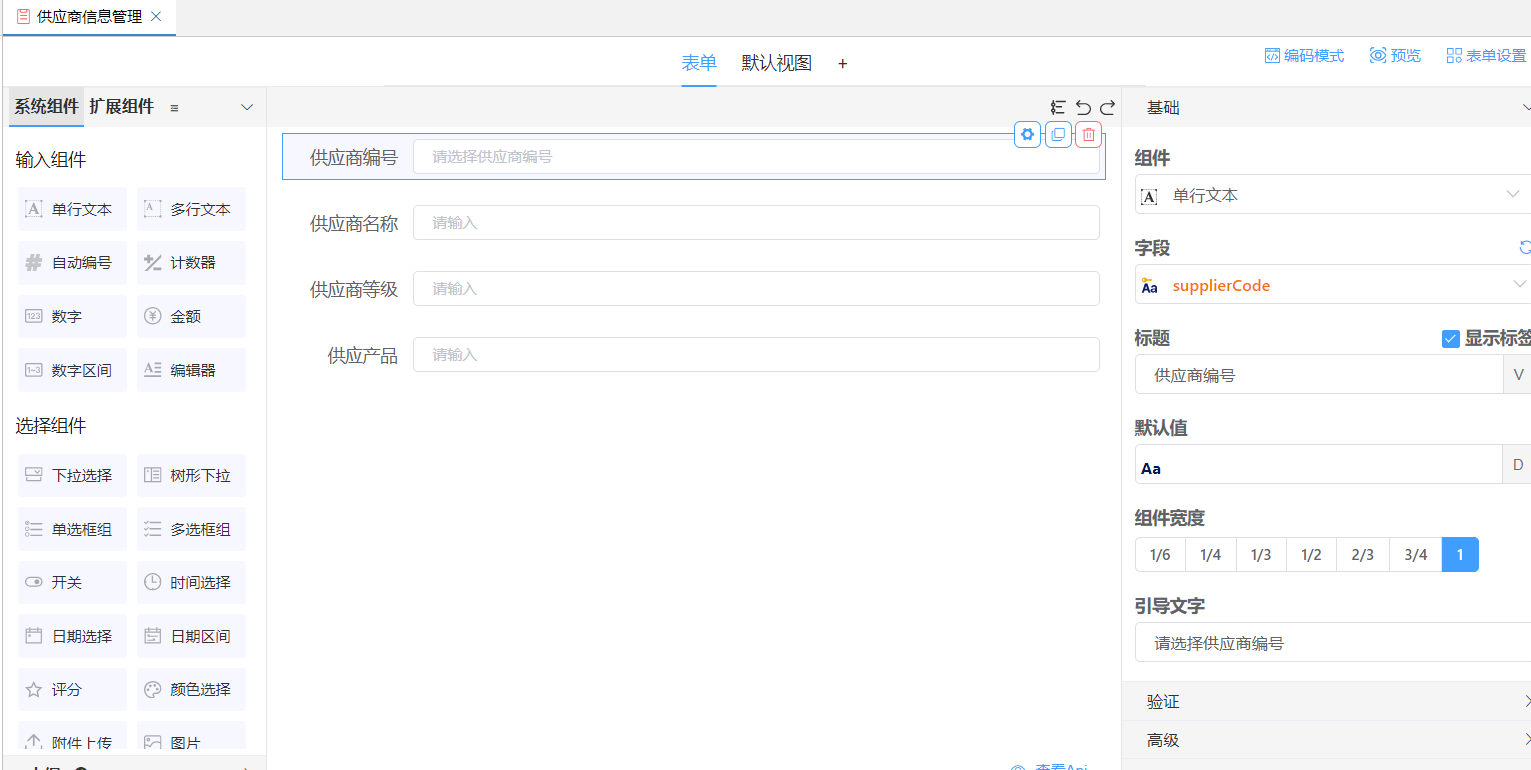Click the 引导文字 placeholder input field

[1330, 643]
